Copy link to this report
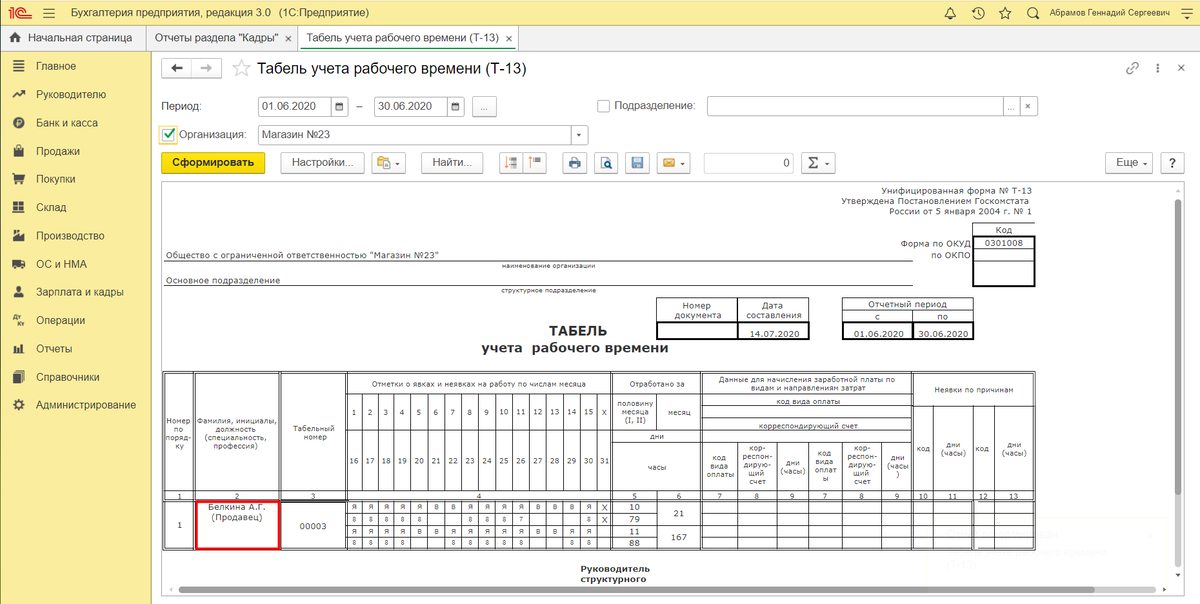 1132,69
